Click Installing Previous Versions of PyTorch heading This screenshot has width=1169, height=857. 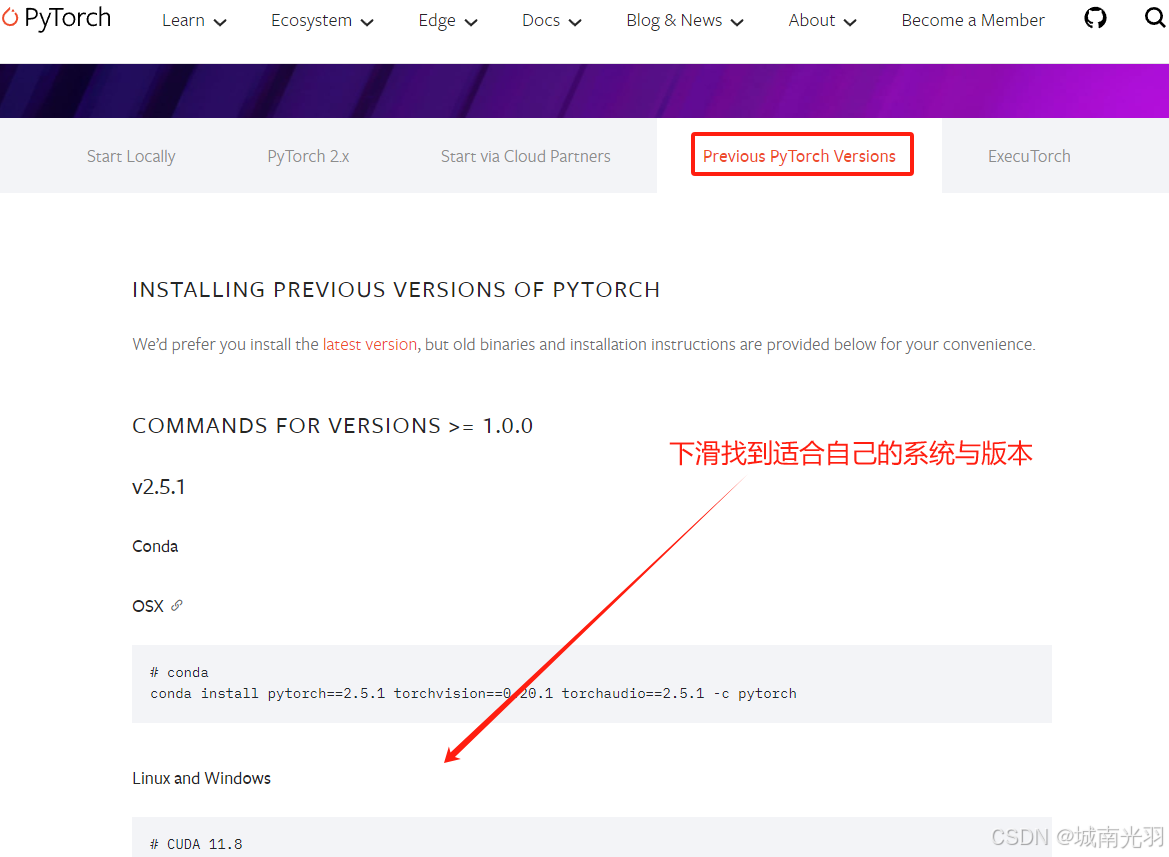coord(396,289)
